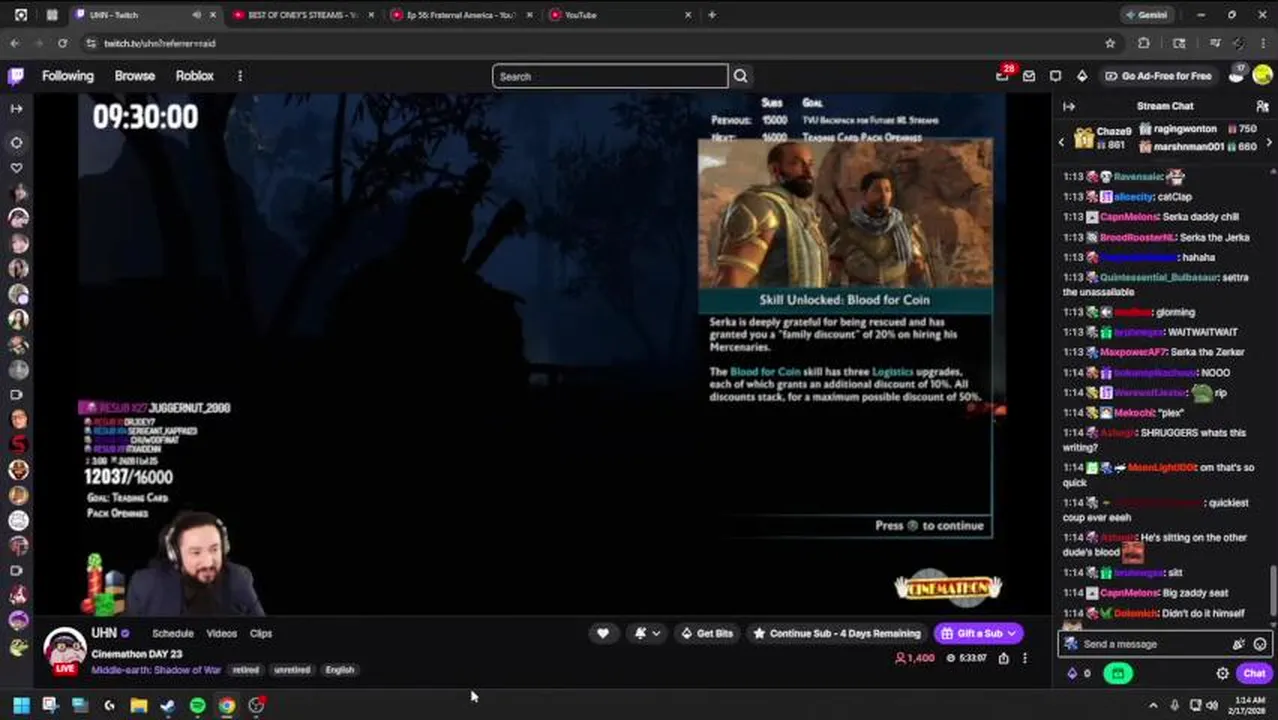The width and height of the screenshot is (1278, 720).
Task: Open Chrome extensions puzzle icon
Action: [1144, 43]
